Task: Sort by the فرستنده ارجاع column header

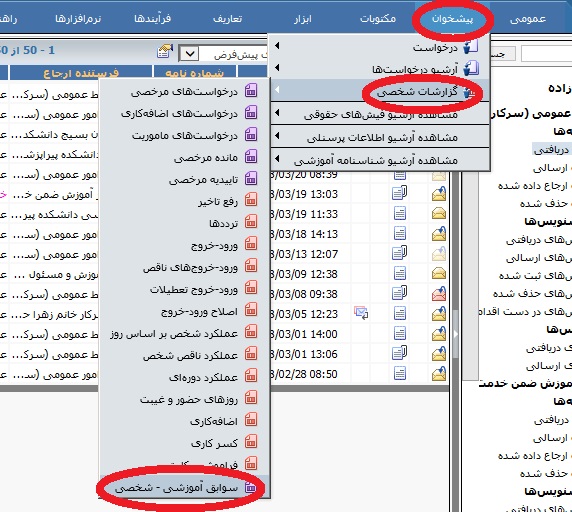Action: click(x=81, y=73)
